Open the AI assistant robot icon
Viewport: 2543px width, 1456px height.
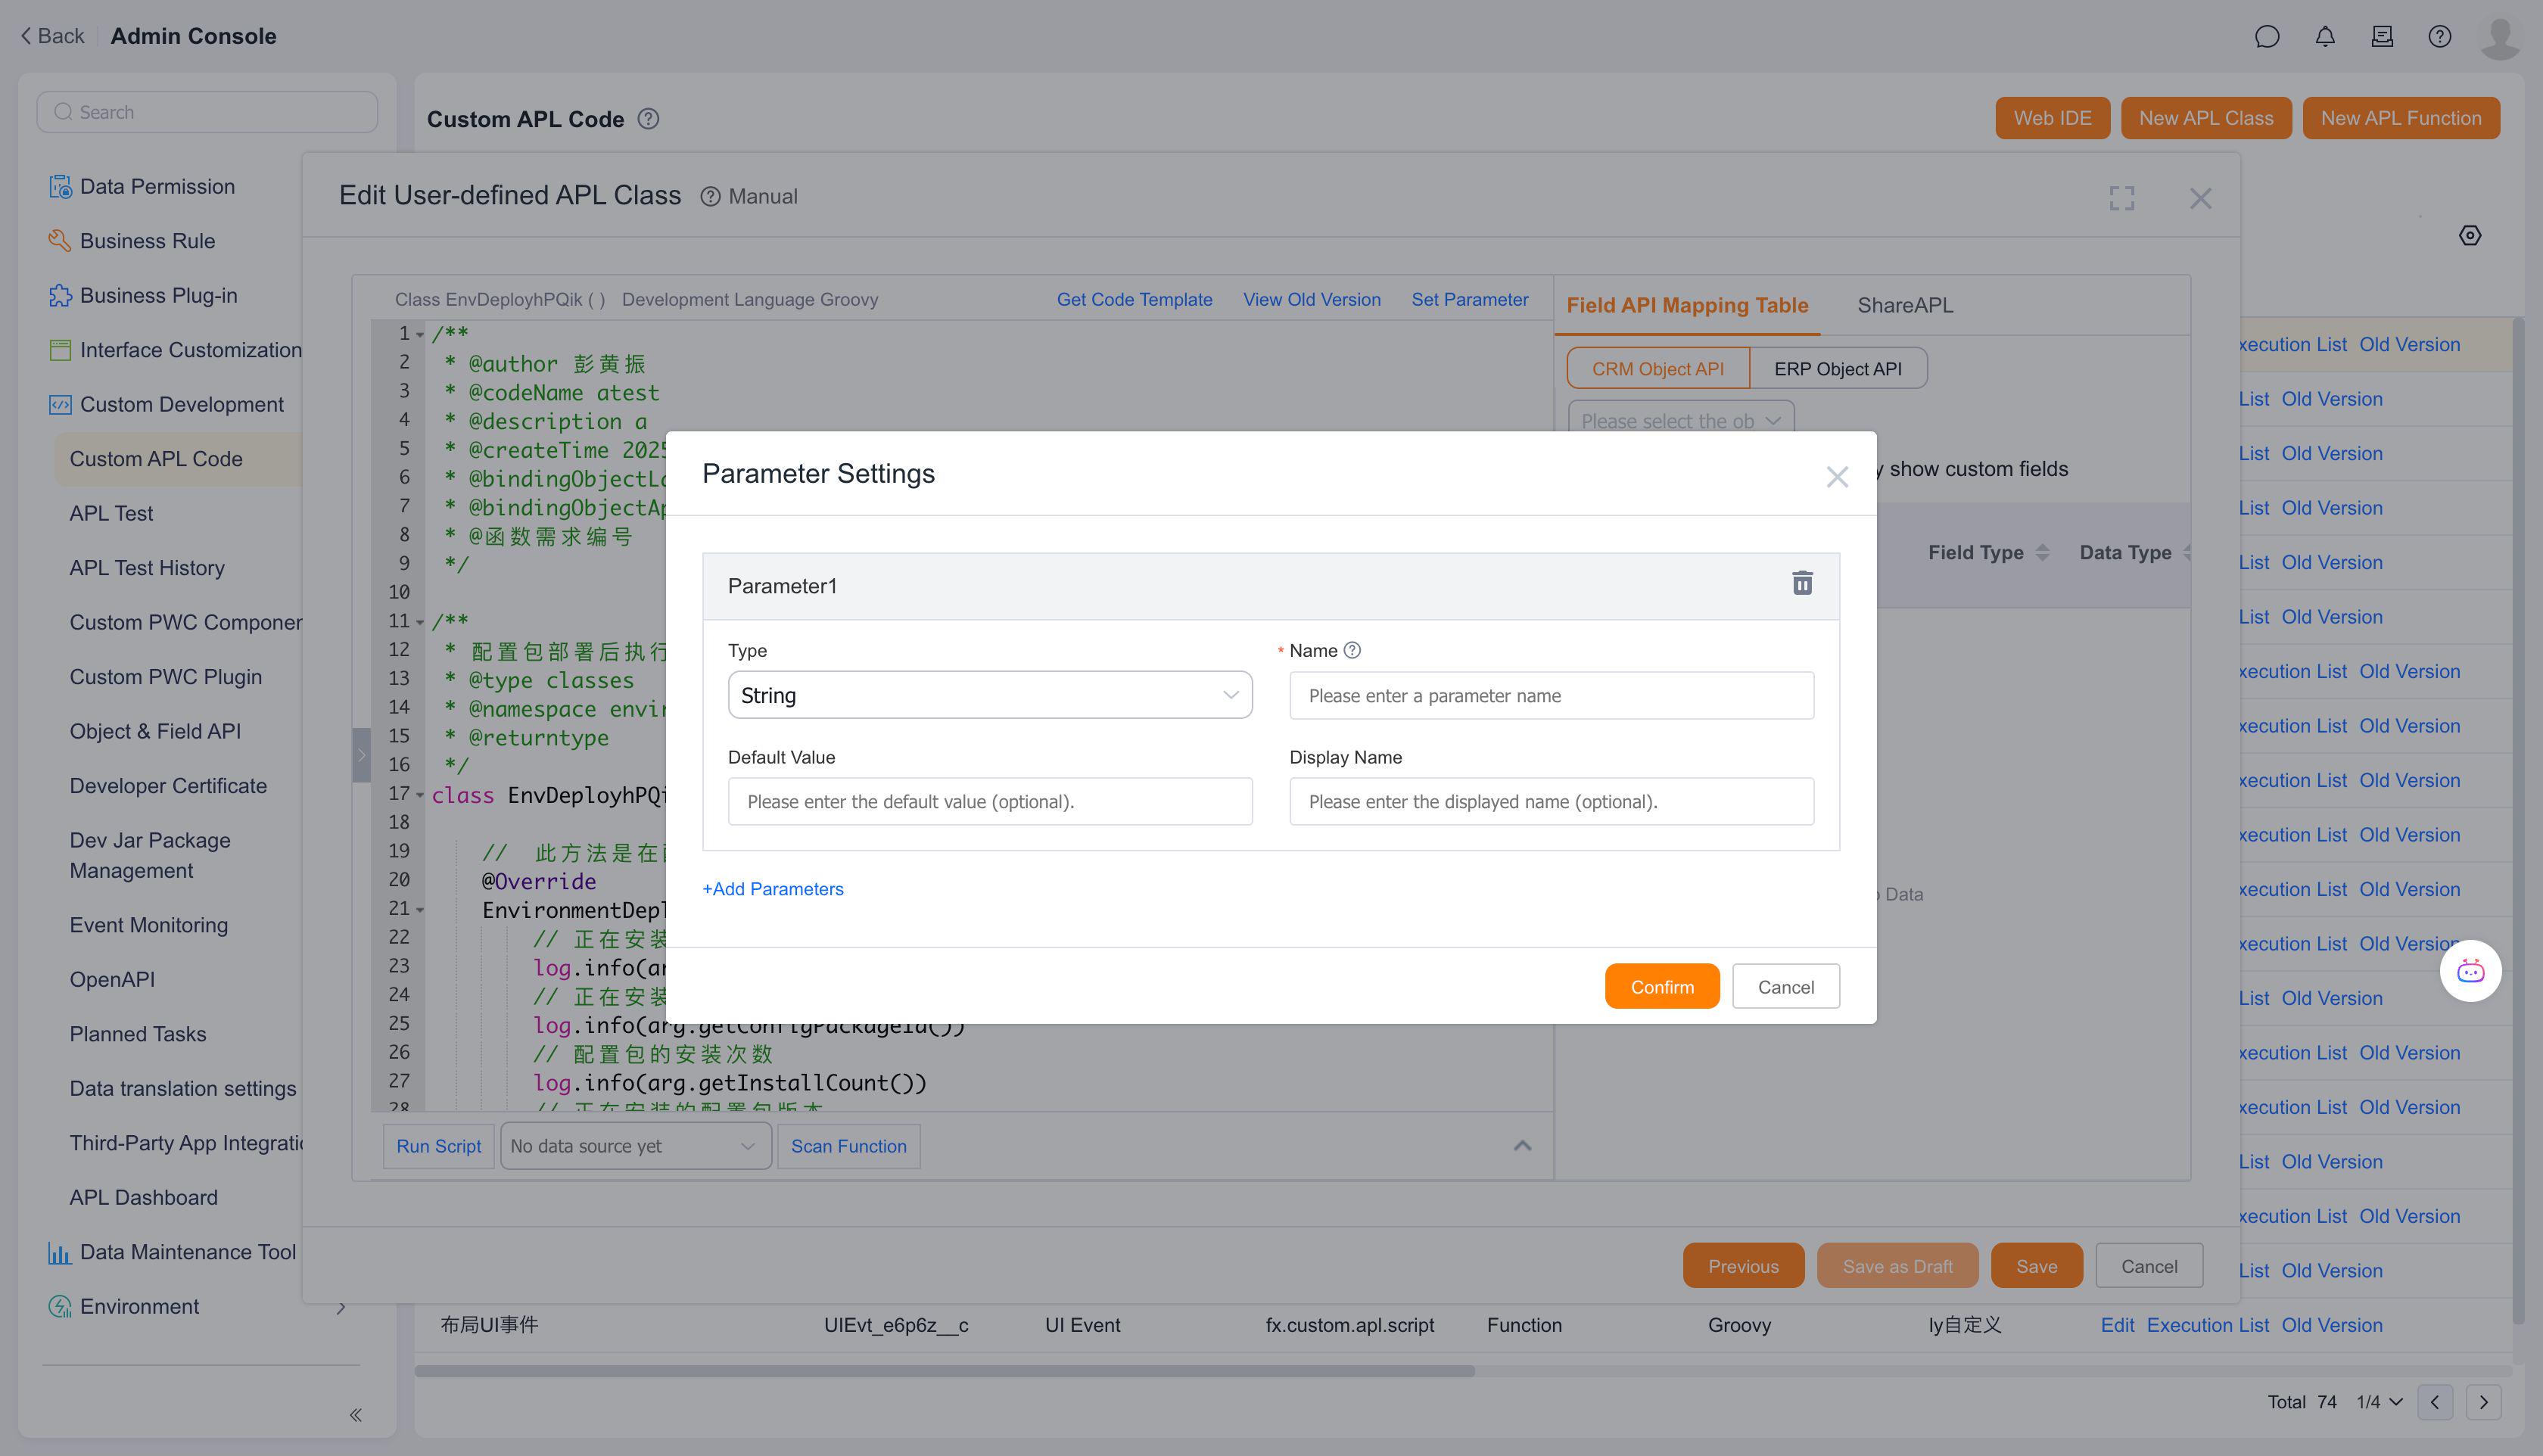click(2471, 971)
